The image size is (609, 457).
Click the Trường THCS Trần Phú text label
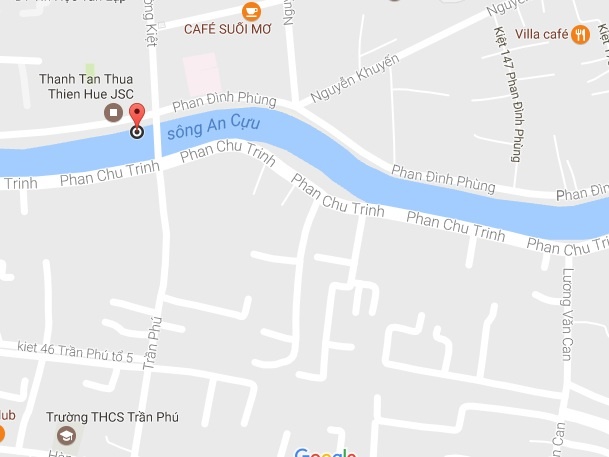pos(112,417)
